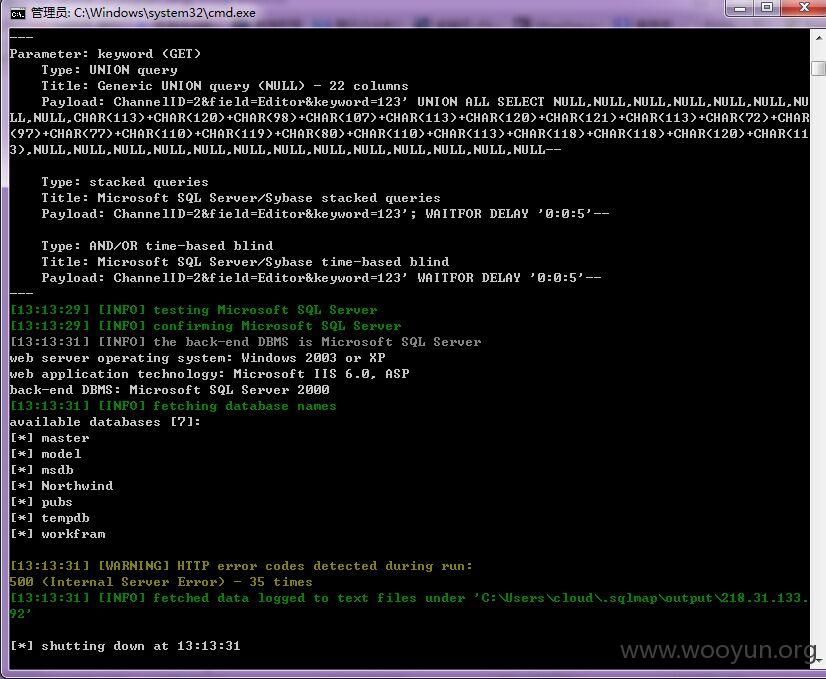
Task: Close the cmd.exe window
Action: (804, 8)
